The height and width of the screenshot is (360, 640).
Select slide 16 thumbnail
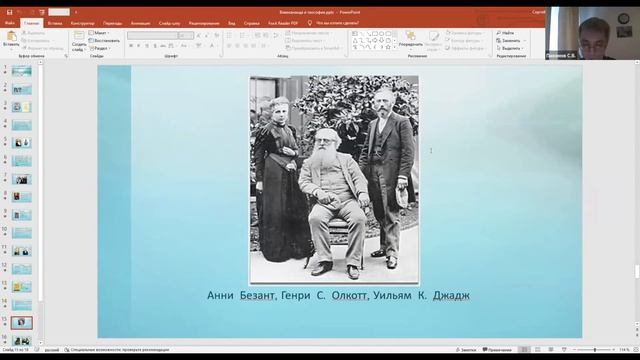pyautogui.click(x=22, y=340)
